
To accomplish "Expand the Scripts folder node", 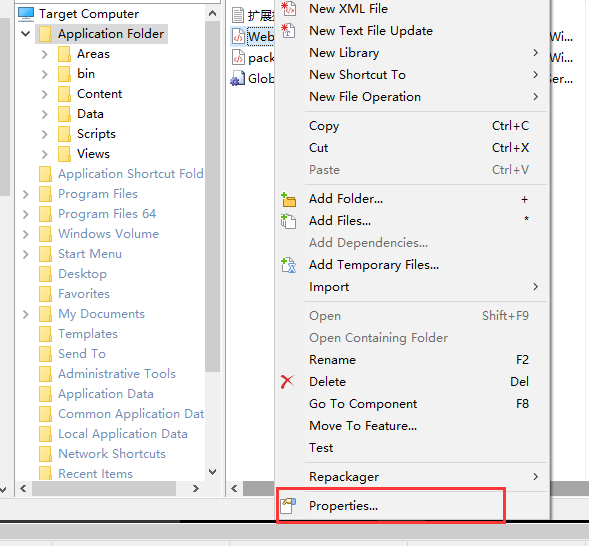I will 45,134.
